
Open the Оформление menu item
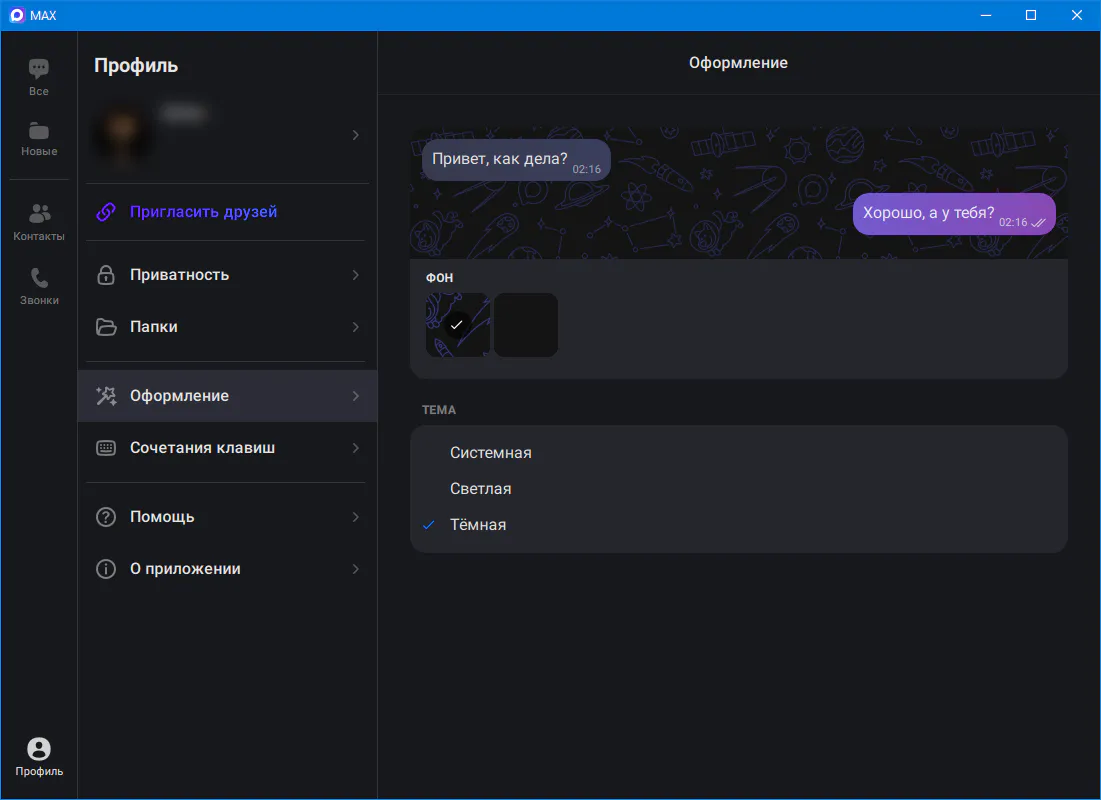[x=180, y=396]
